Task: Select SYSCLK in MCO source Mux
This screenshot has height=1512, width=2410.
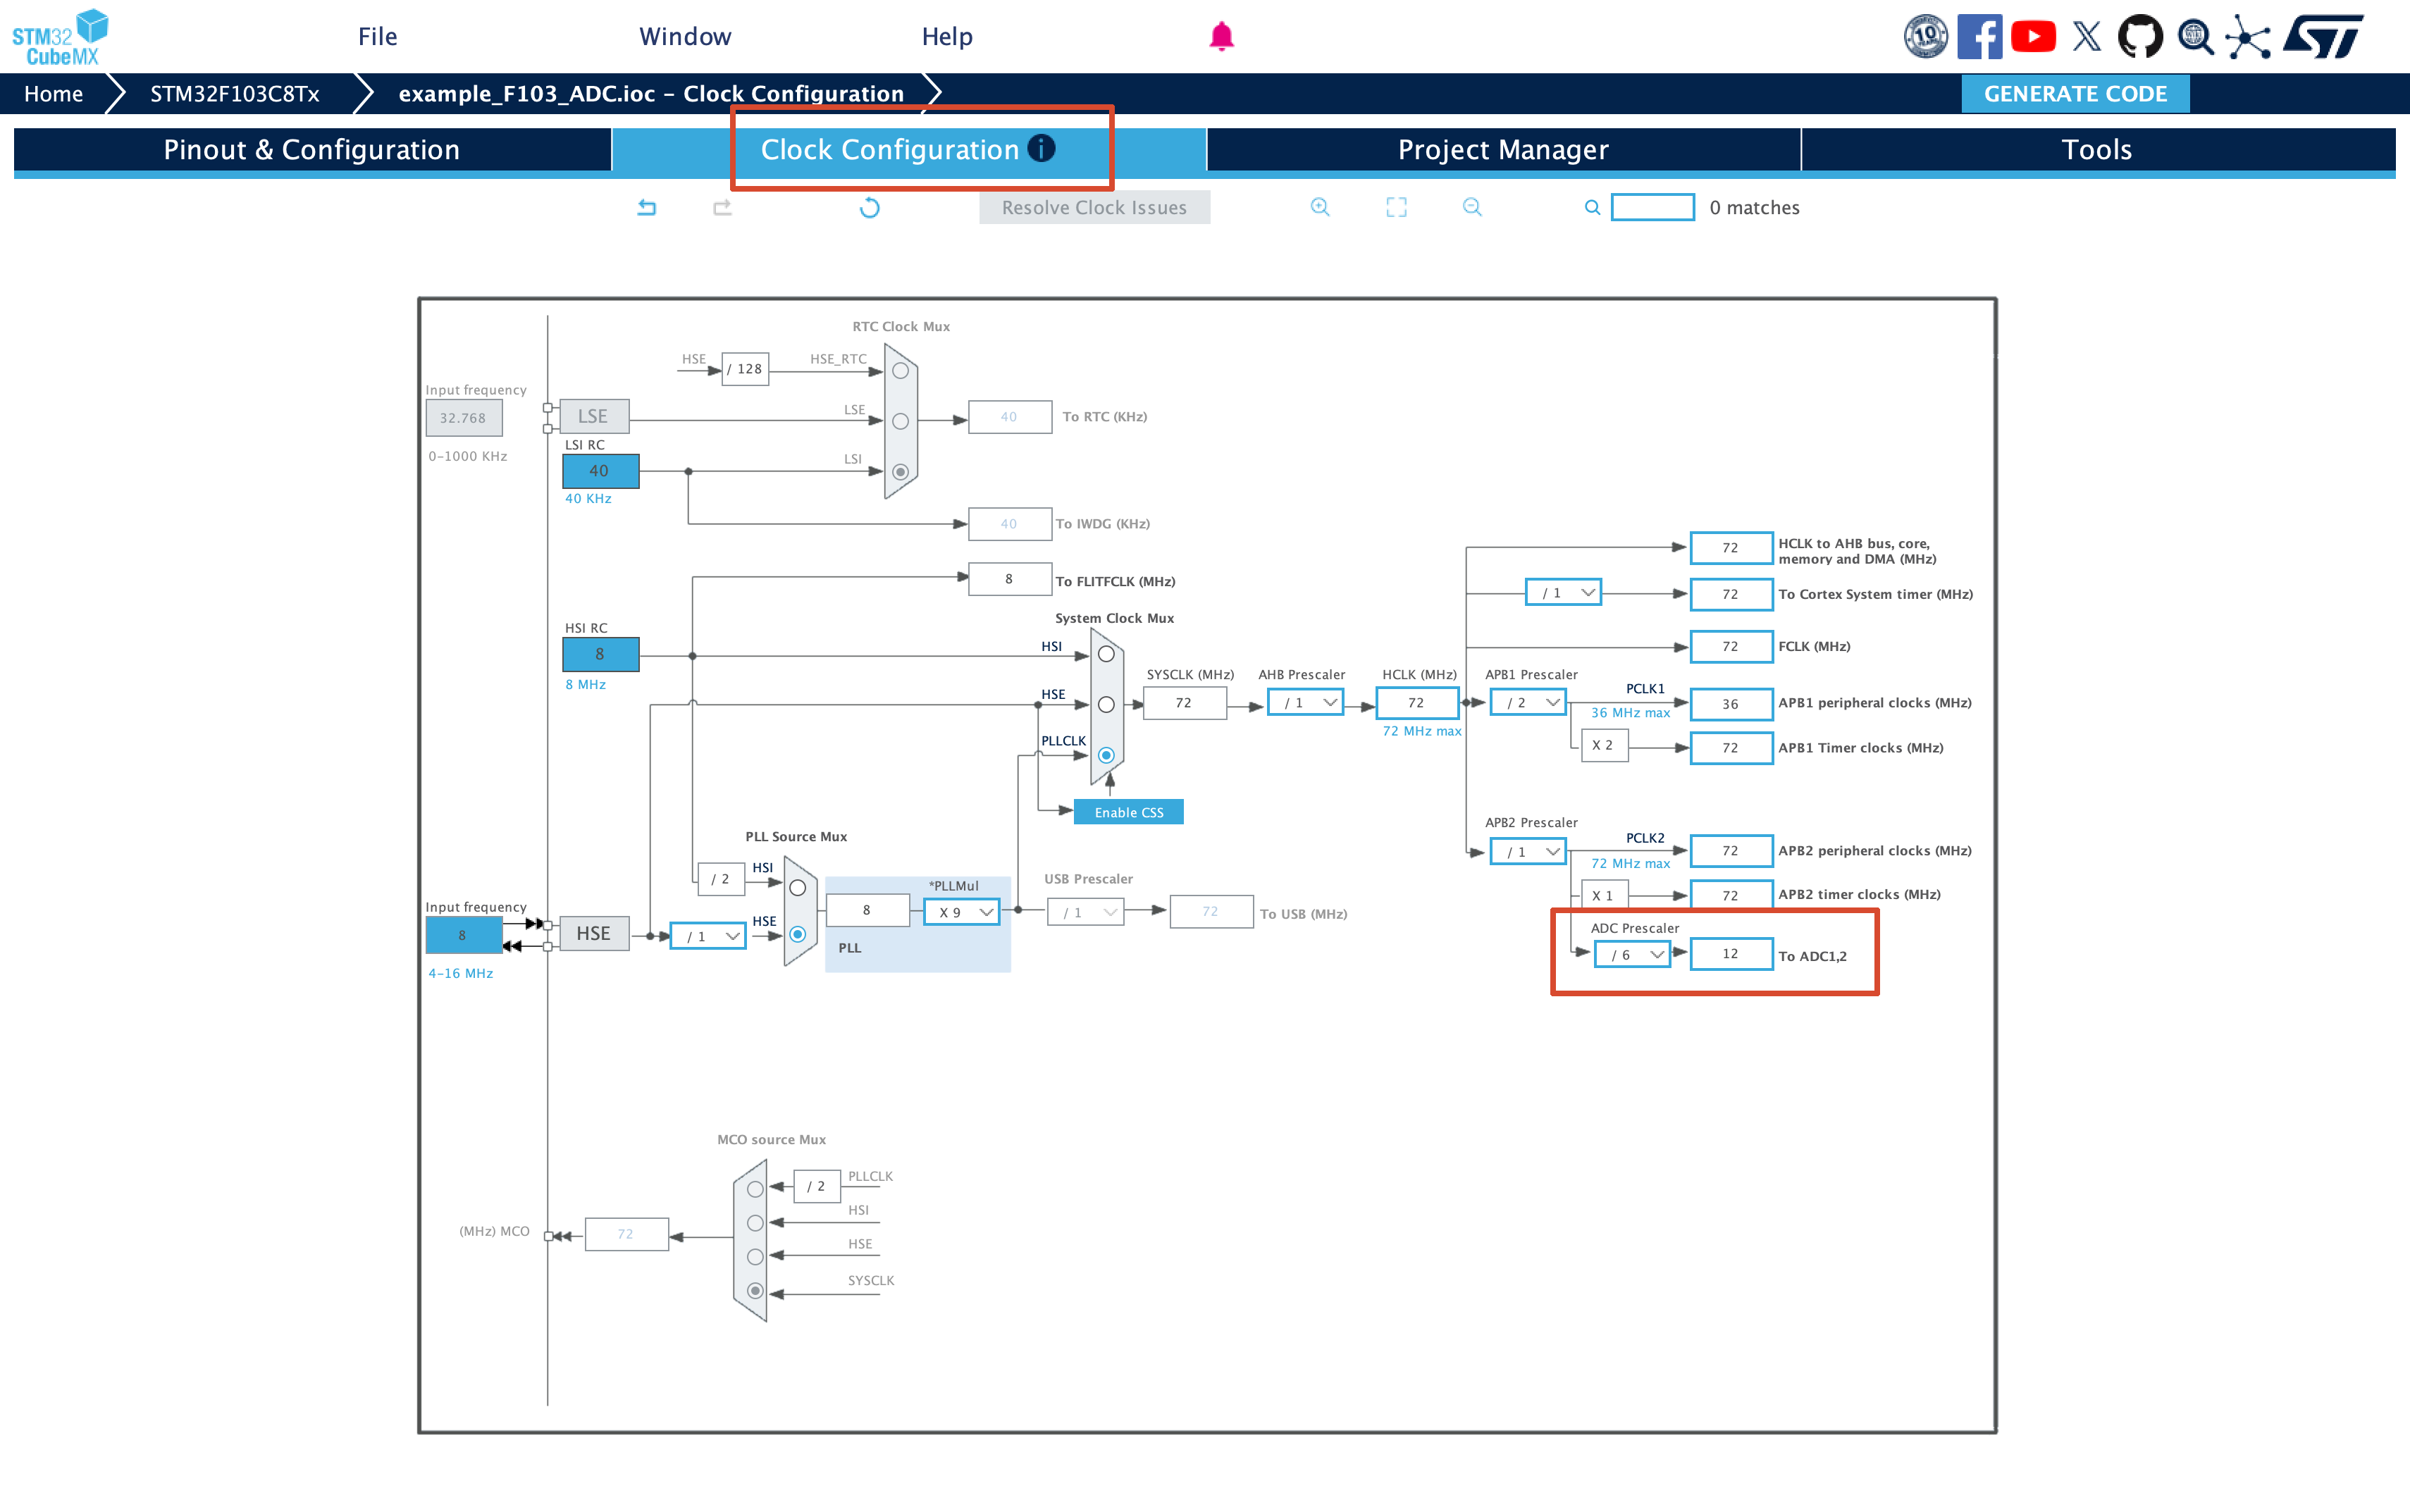Action: 755,1291
